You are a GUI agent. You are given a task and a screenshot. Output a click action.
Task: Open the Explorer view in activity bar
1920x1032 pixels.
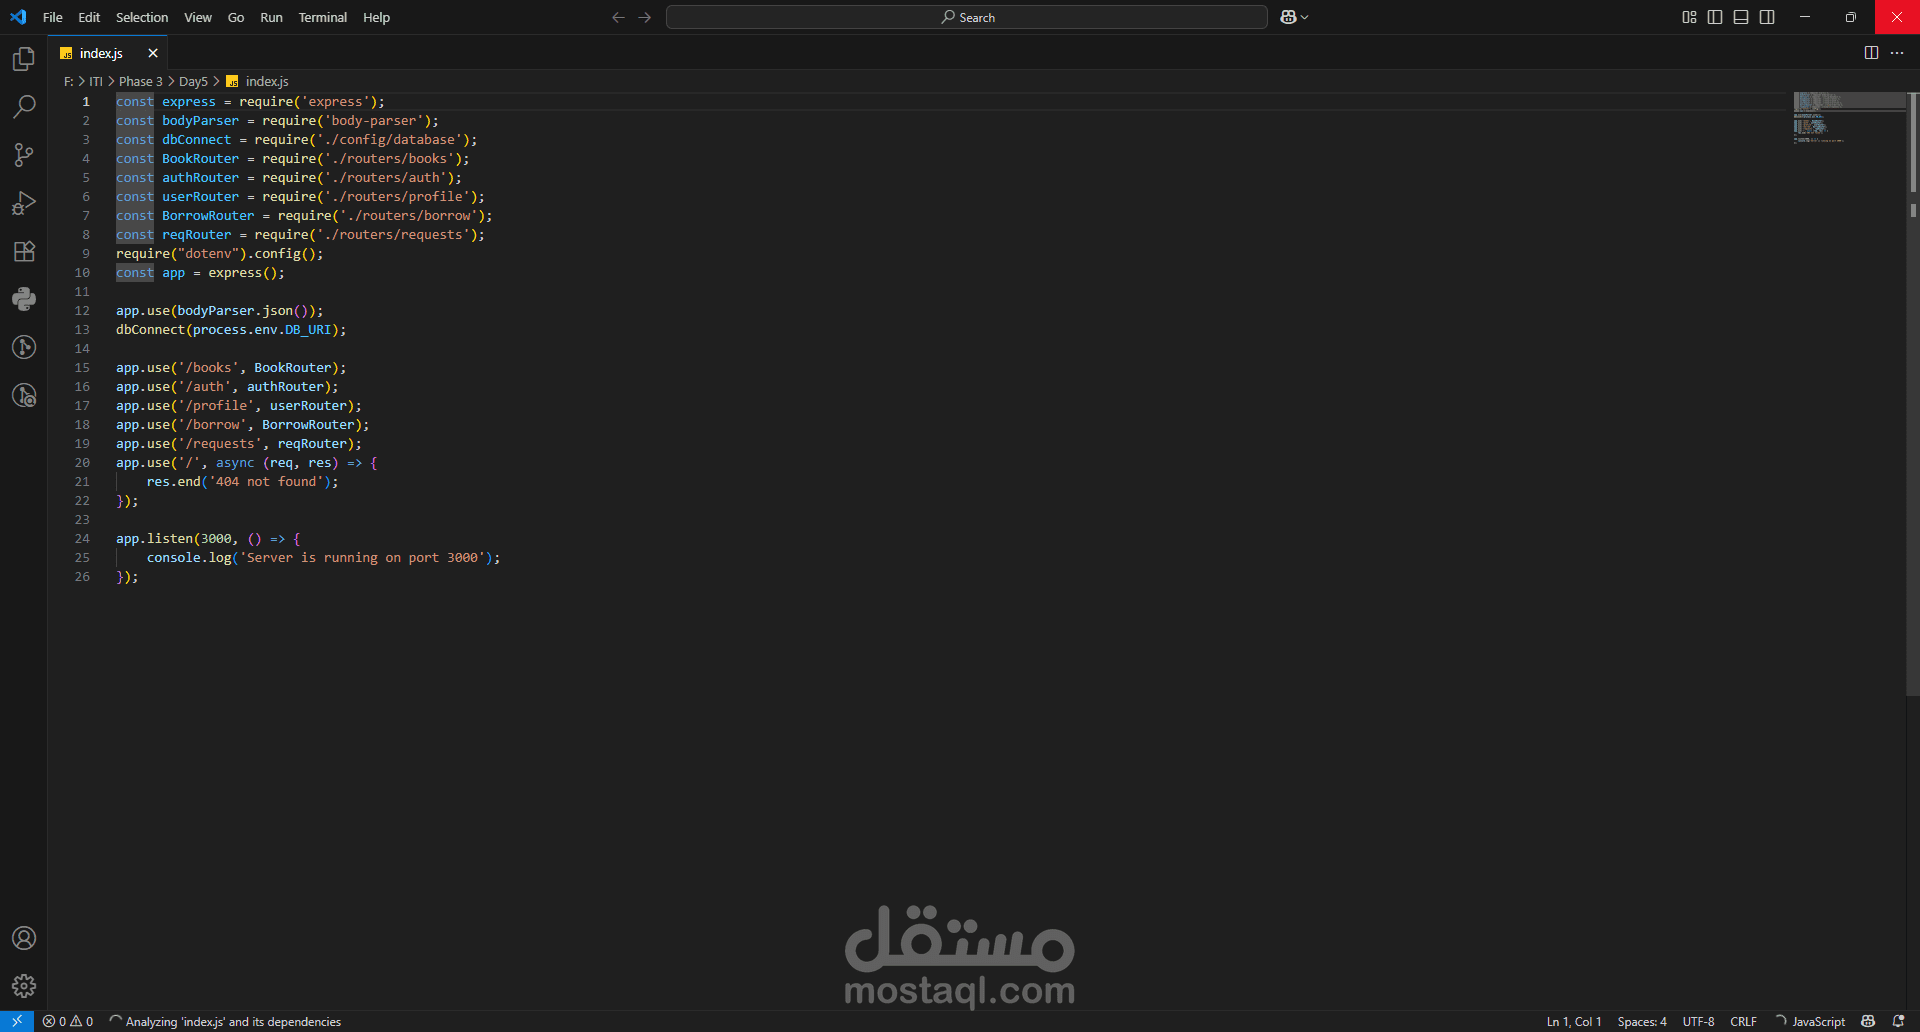(24, 59)
